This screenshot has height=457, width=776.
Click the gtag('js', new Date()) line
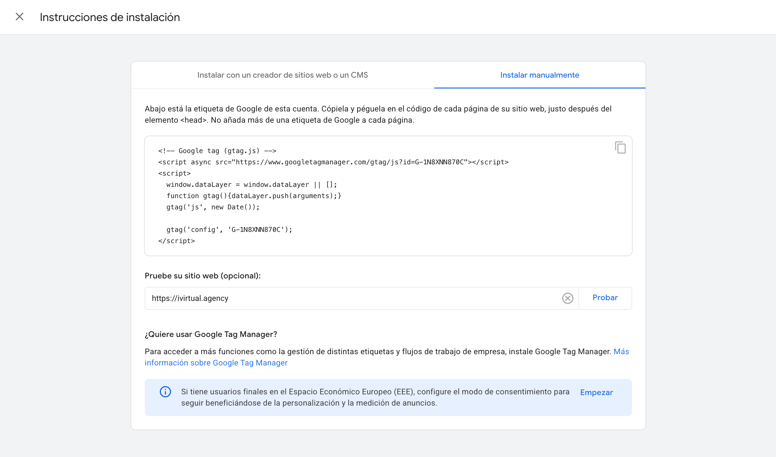(213, 207)
